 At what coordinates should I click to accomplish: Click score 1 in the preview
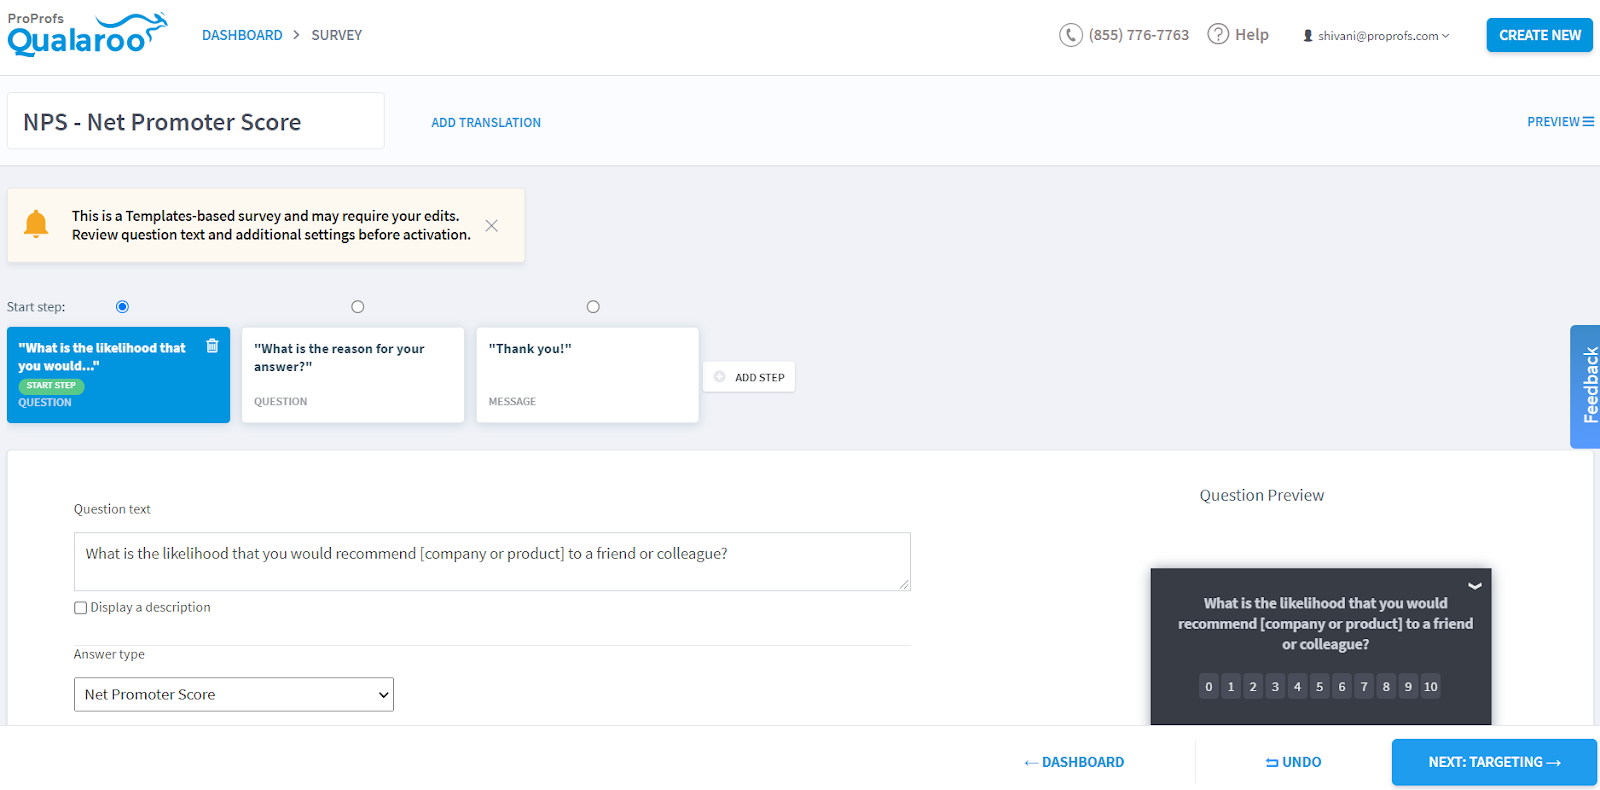1231,686
